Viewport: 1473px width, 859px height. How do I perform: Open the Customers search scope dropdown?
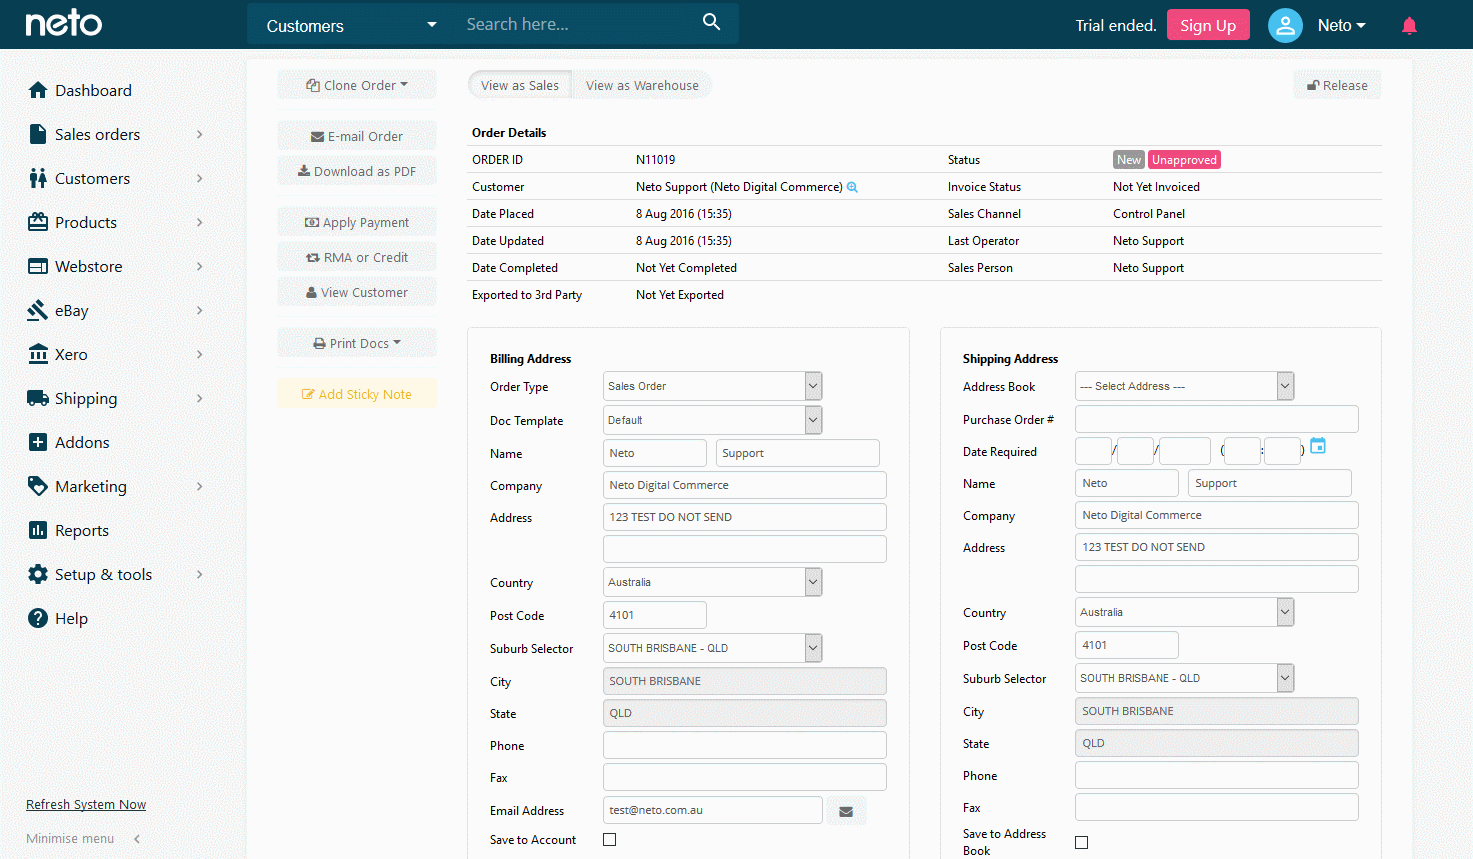(x=351, y=25)
